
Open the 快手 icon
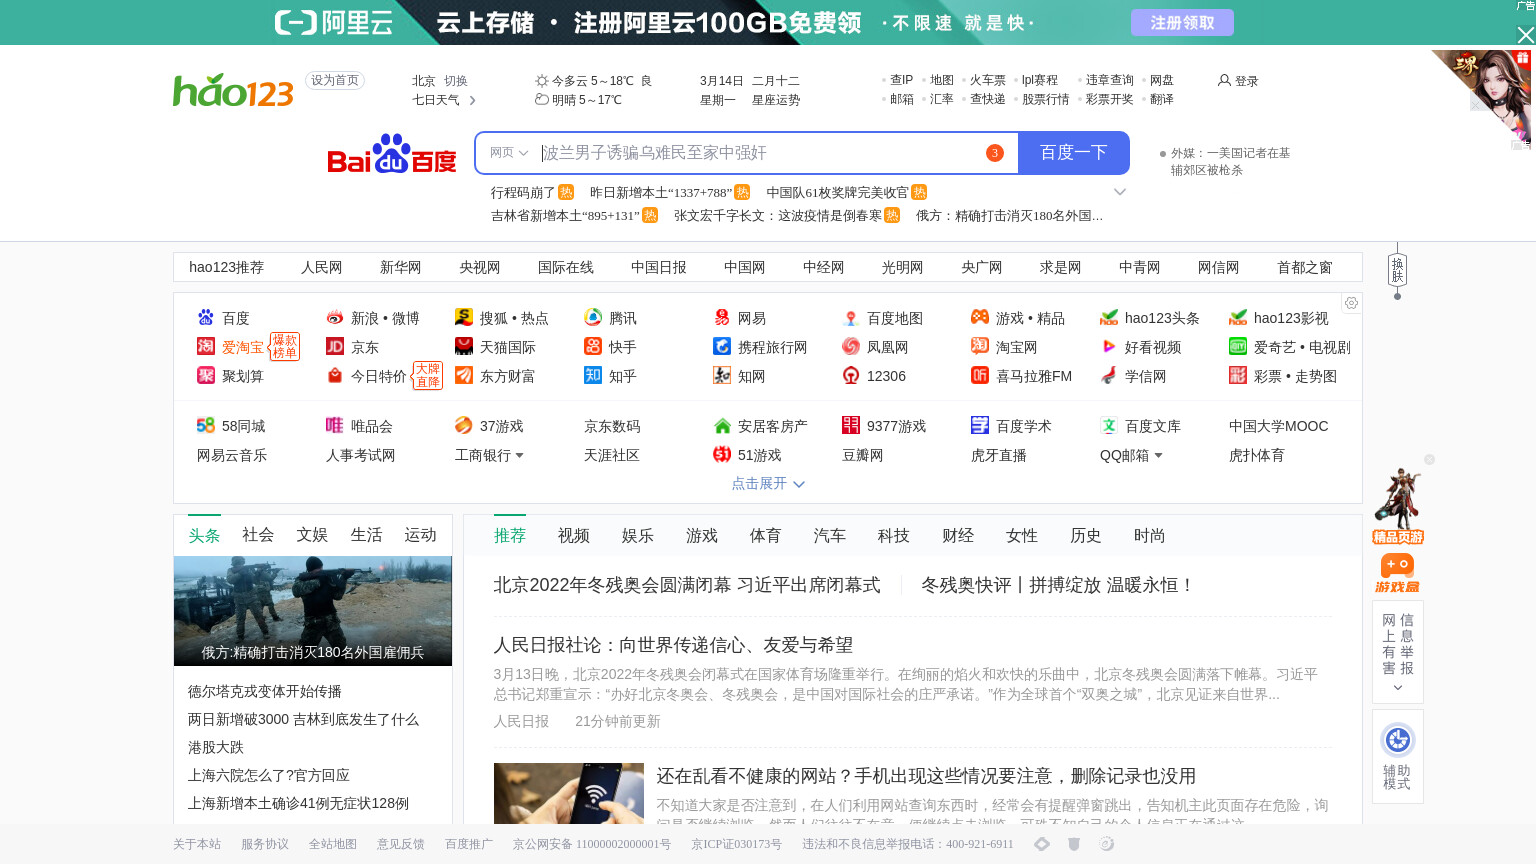[592, 346]
